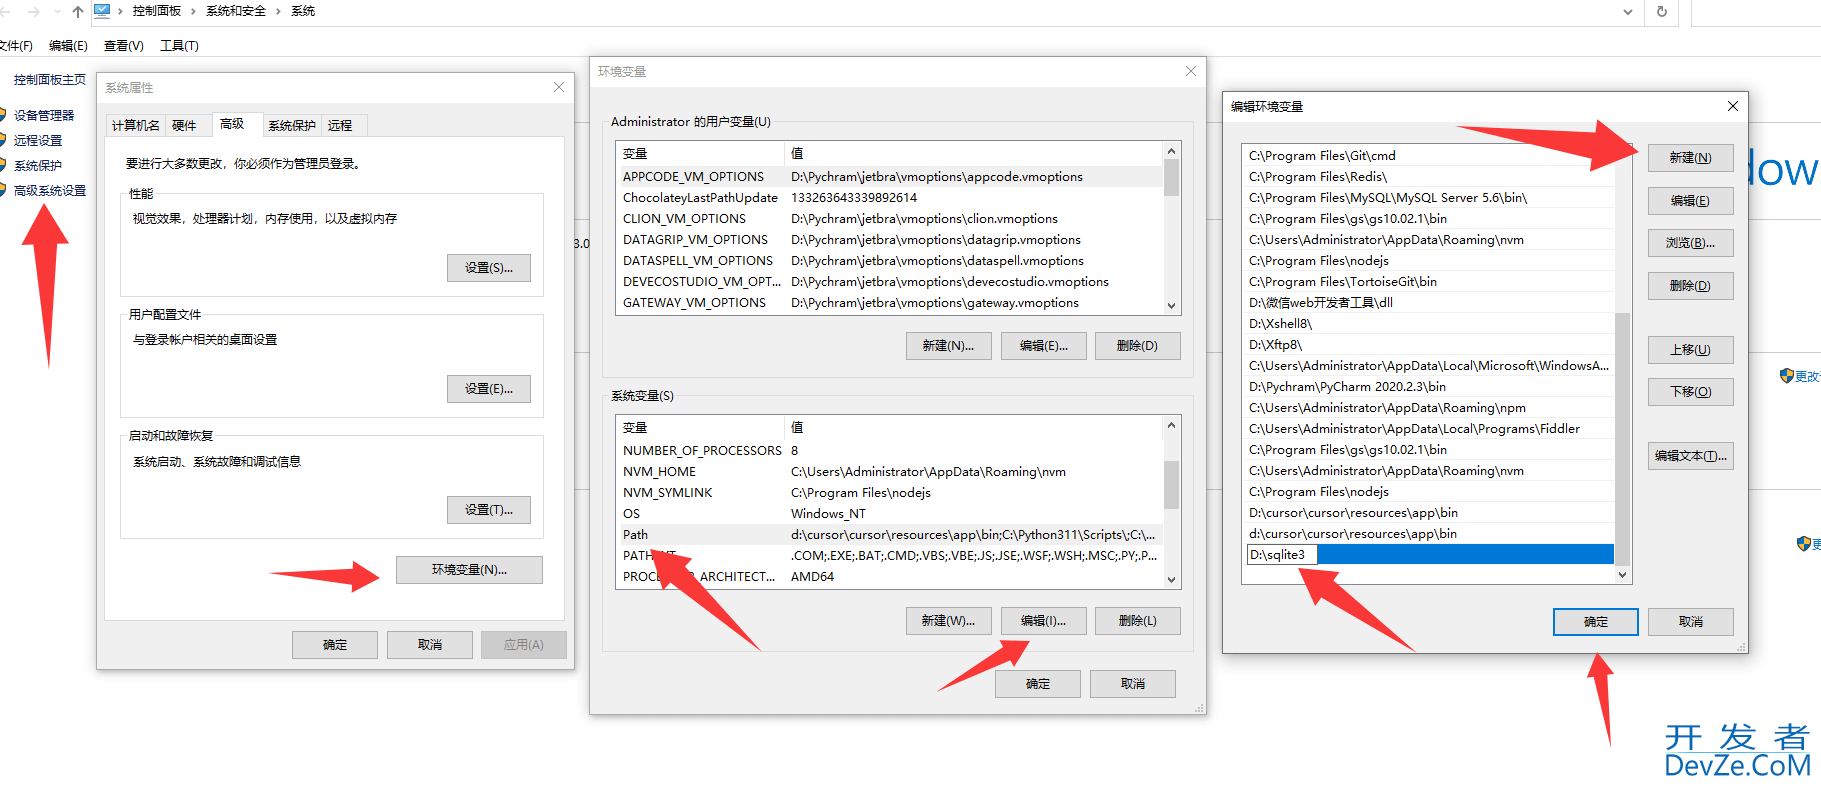The height and width of the screenshot is (787, 1821).
Task: Switch to 计算机名 tab
Action: (135, 125)
